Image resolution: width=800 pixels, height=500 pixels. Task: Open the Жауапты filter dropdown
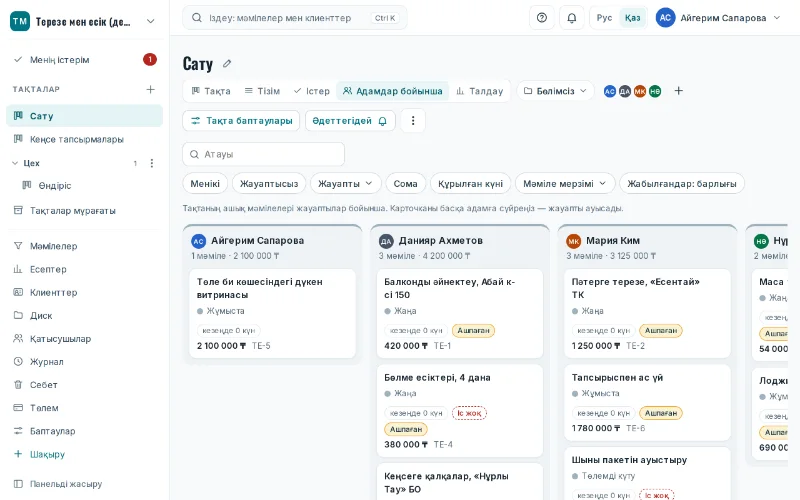[x=345, y=184]
